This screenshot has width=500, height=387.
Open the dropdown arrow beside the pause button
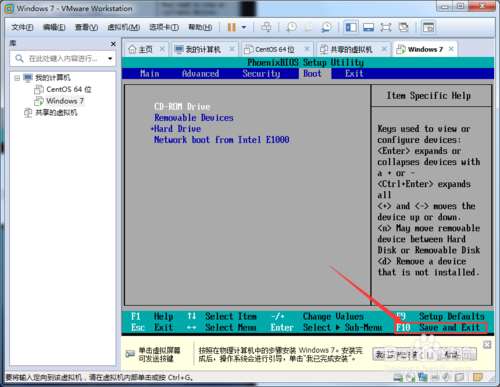[244, 27]
